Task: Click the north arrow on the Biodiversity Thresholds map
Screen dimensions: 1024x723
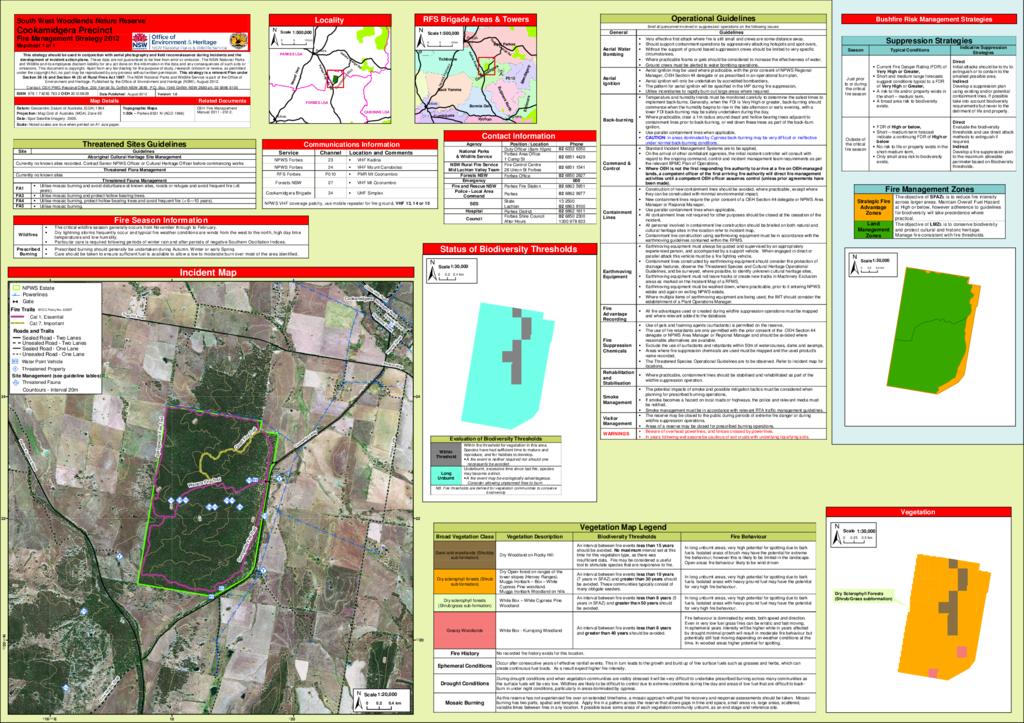Action: coord(431,270)
